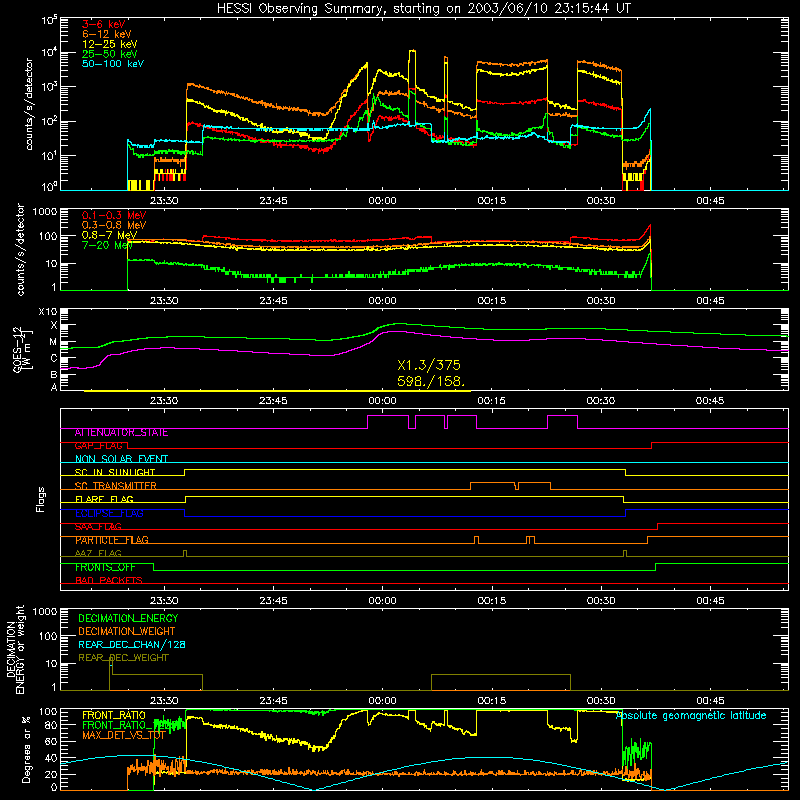Select the 6-12 keV legend label
This screenshot has width=800, height=800.
coord(107,34)
